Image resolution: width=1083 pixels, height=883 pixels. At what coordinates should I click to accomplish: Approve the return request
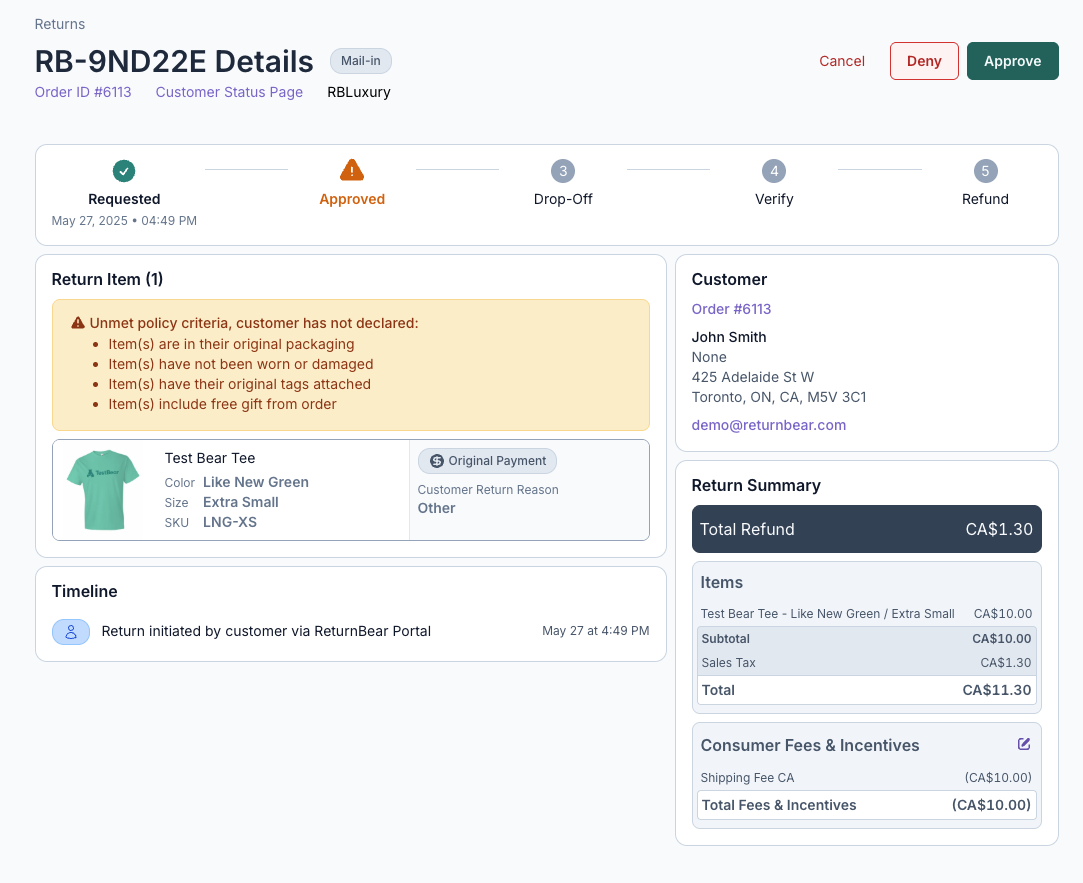click(1012, 61)
